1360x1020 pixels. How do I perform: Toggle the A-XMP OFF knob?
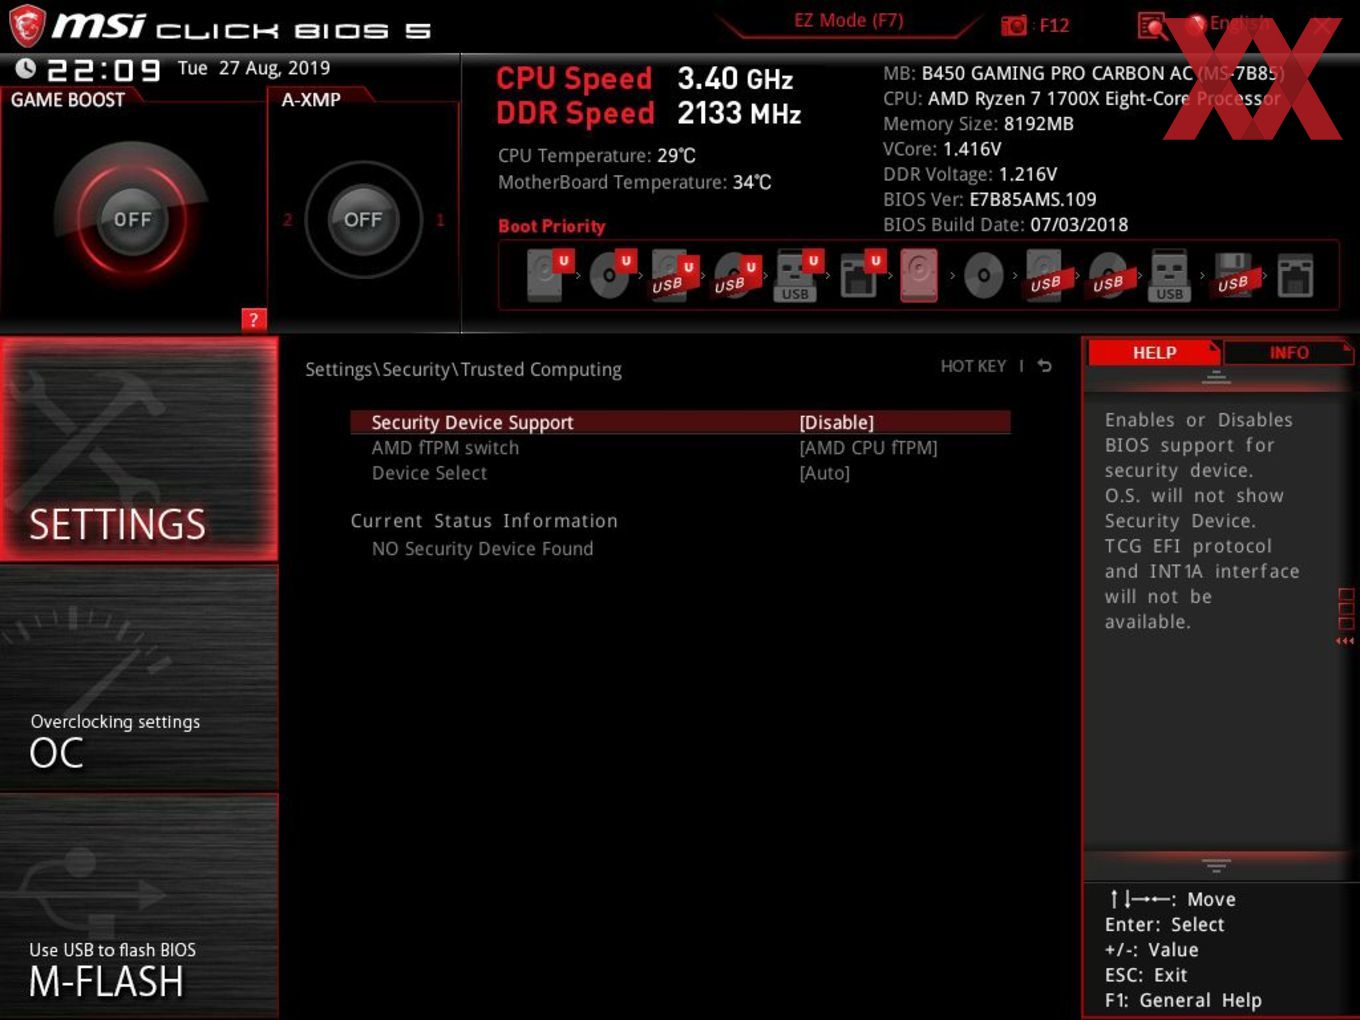[x=363, y=219]
